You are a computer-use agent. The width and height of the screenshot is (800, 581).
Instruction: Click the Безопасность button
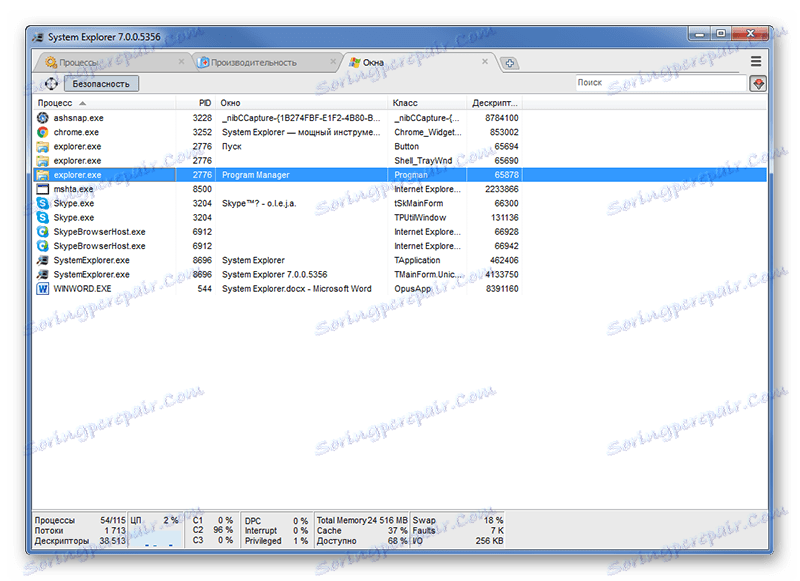tap(100, 83)
